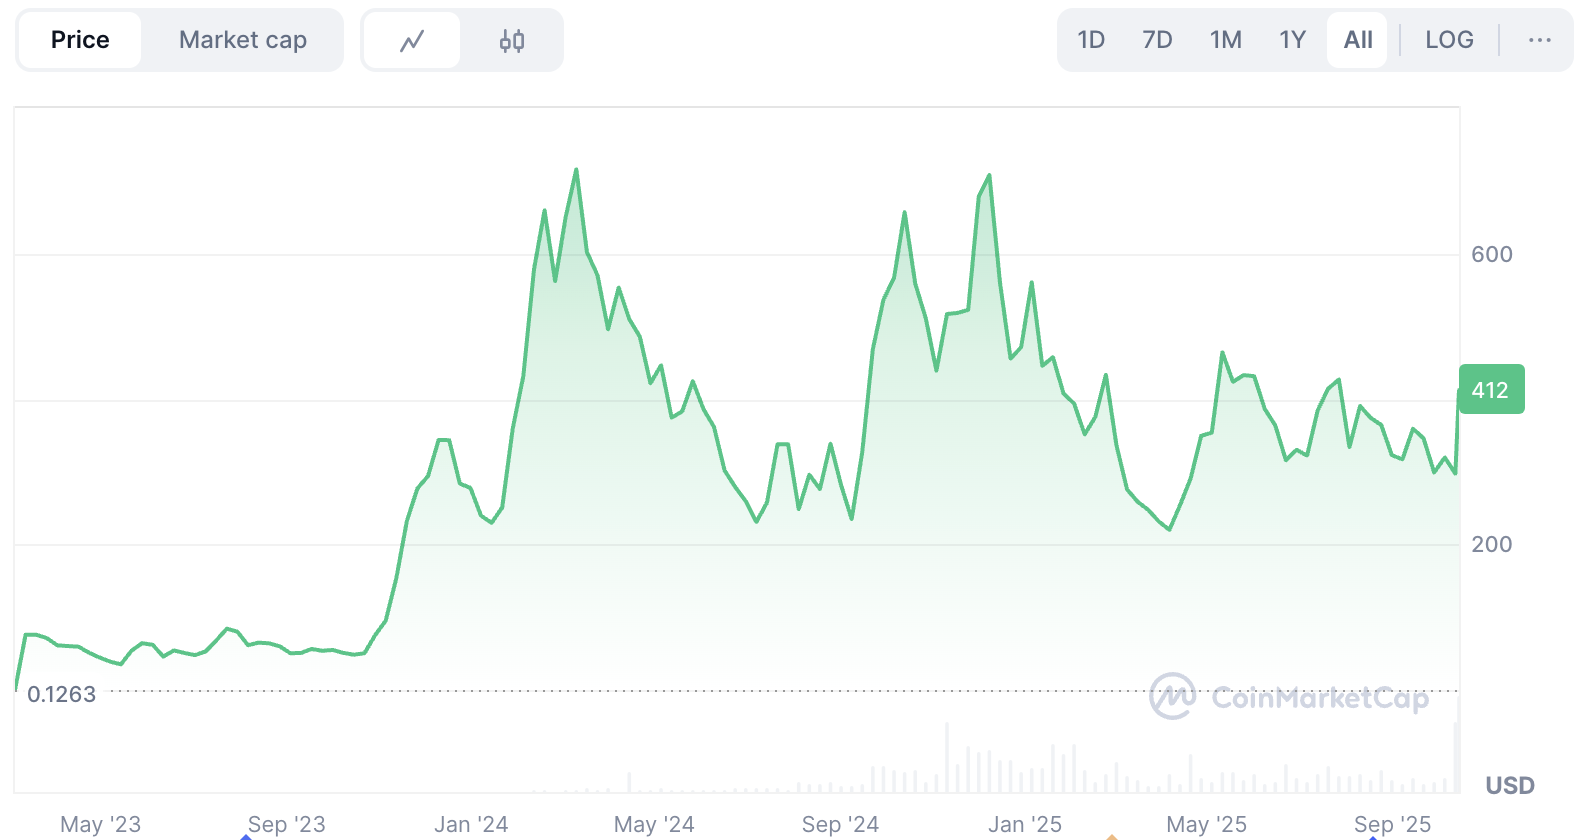1584x840 pixels.
Task: Set time range to 7D
Action: click(x=1157, y=40)
